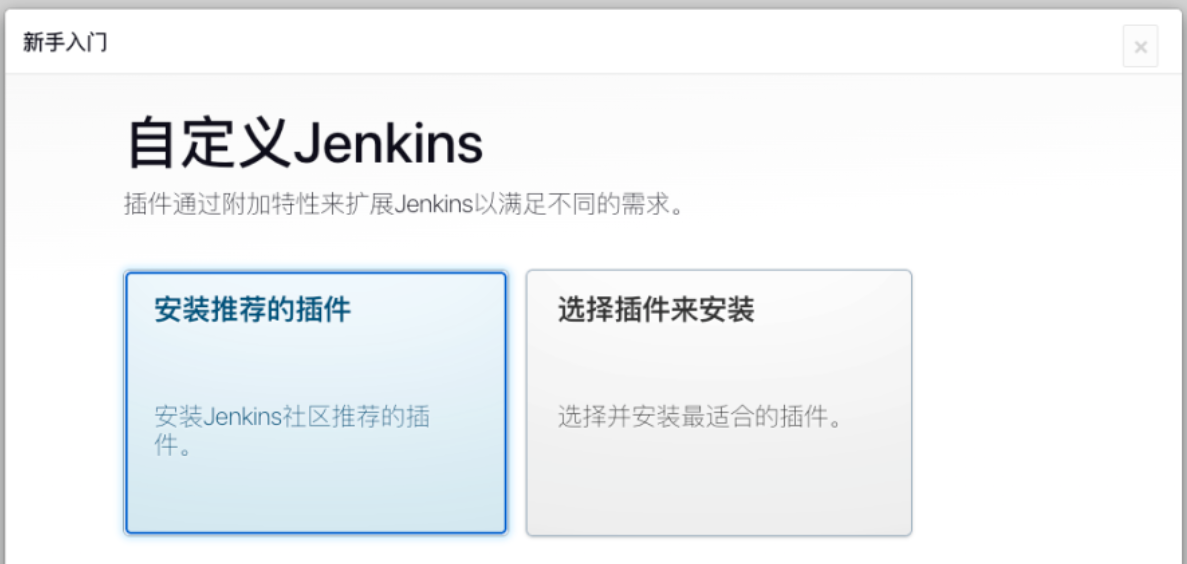The height and width of the screenshot is (564, 1187).
Task: Click the 新手入门 dialog title
Action: 64,42
